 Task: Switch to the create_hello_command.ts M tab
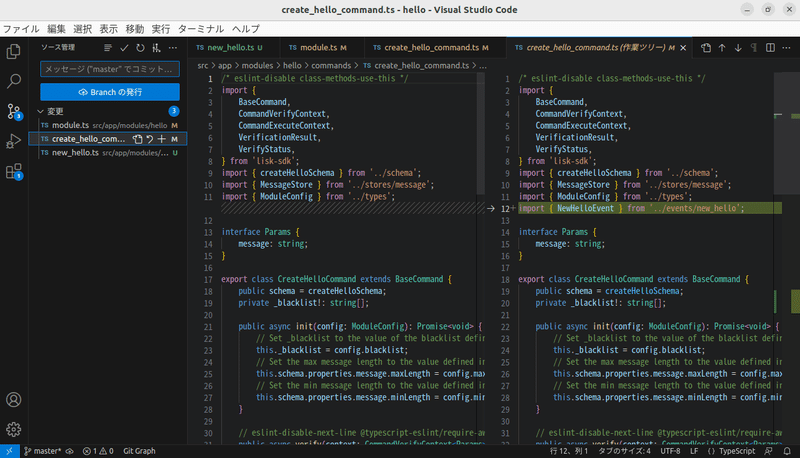pyautogui.click(x=435, y=47)
